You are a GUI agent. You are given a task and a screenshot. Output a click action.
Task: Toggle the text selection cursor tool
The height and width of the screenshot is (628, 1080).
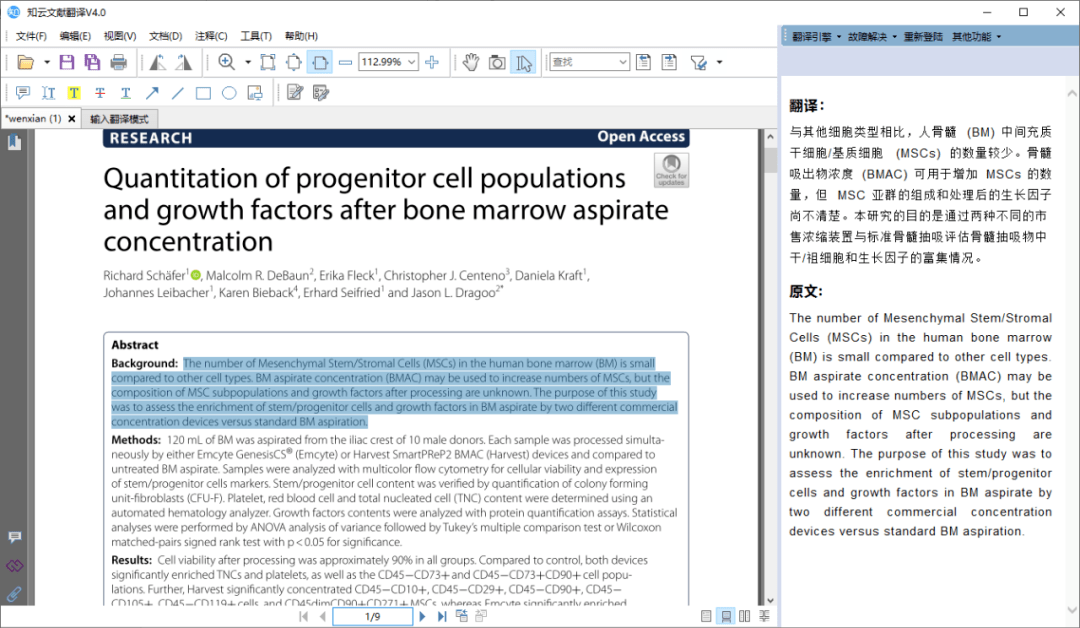coord(523,62)
